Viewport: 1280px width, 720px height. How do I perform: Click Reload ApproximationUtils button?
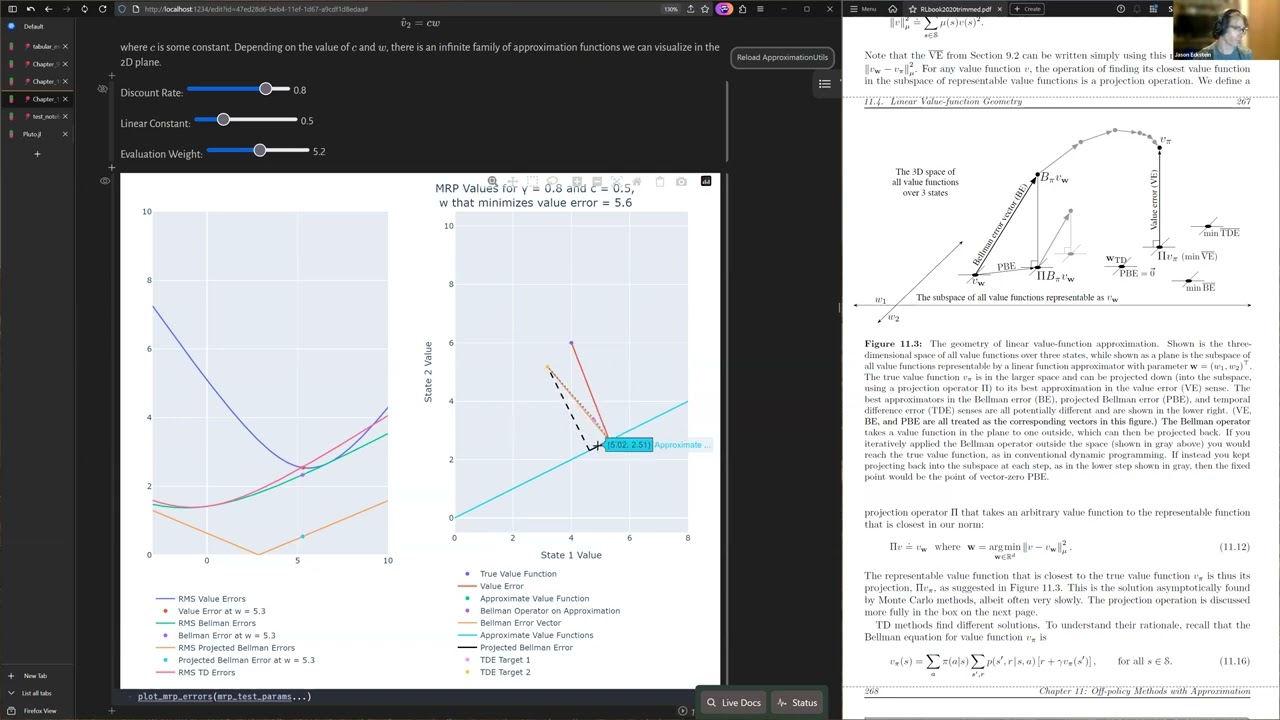782,57
